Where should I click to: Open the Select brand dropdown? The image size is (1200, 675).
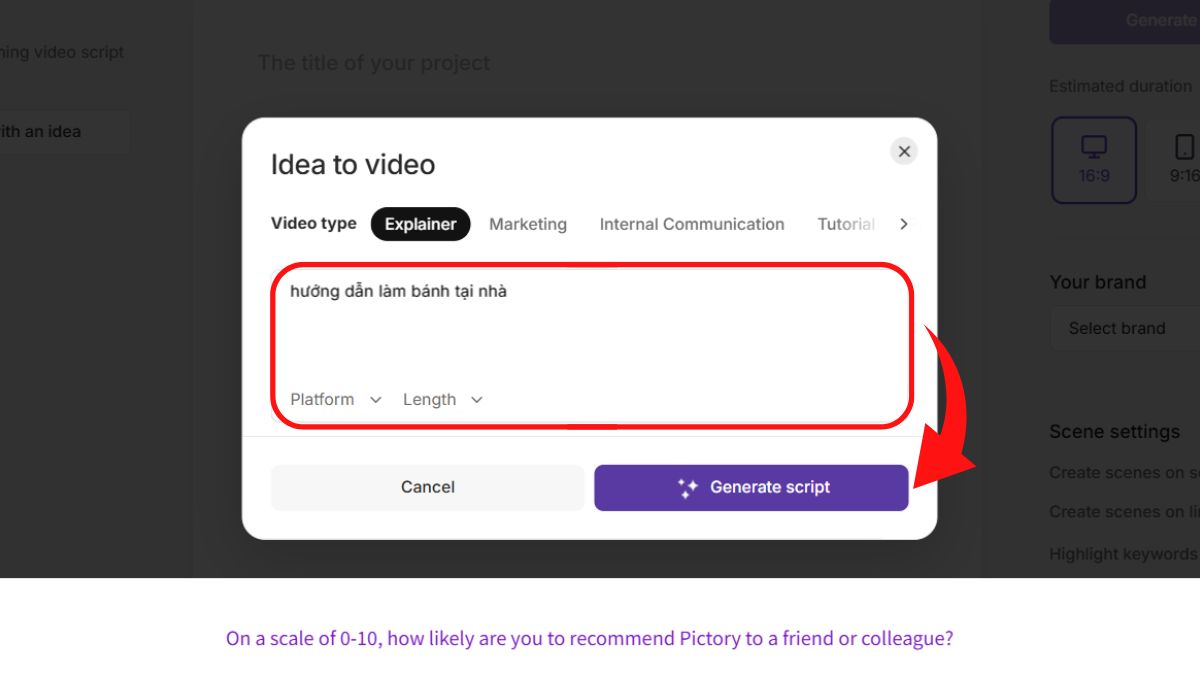click(x=1117, y=328)
